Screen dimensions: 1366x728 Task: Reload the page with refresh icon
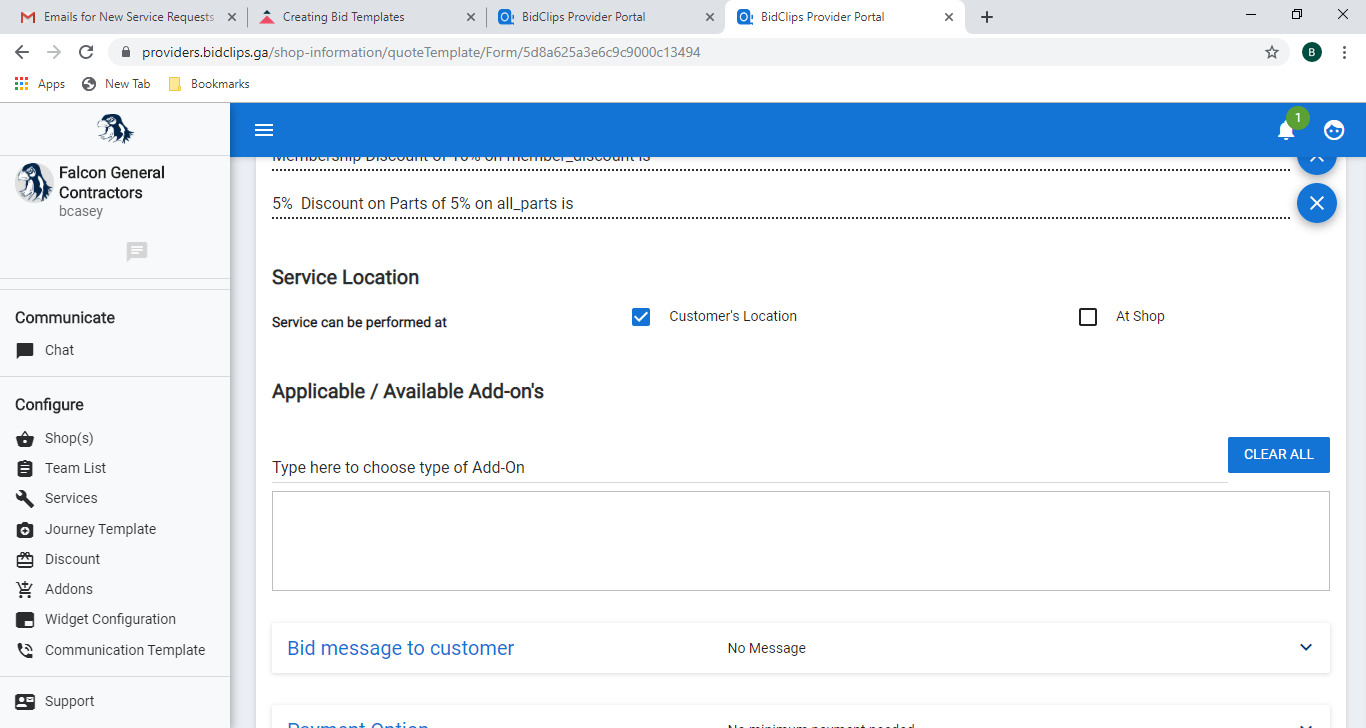coord(86,52)
